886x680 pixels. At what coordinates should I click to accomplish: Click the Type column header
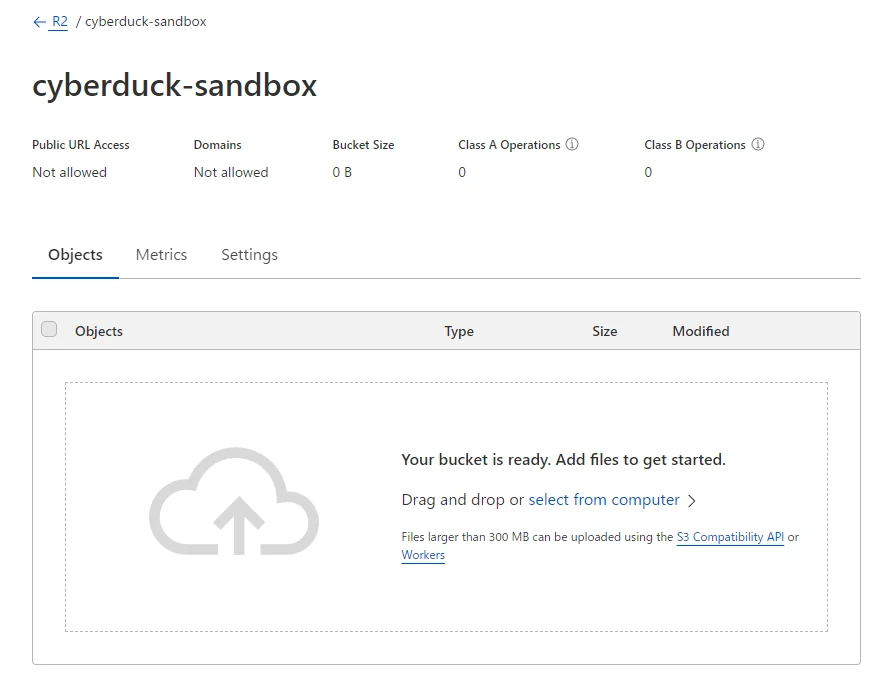(x=459, y=331)
